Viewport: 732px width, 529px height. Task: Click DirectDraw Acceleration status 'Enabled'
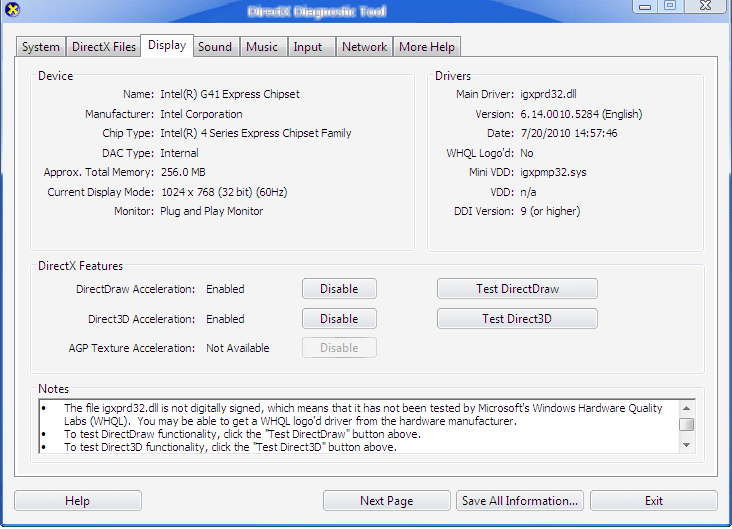(x=225, y=289)
